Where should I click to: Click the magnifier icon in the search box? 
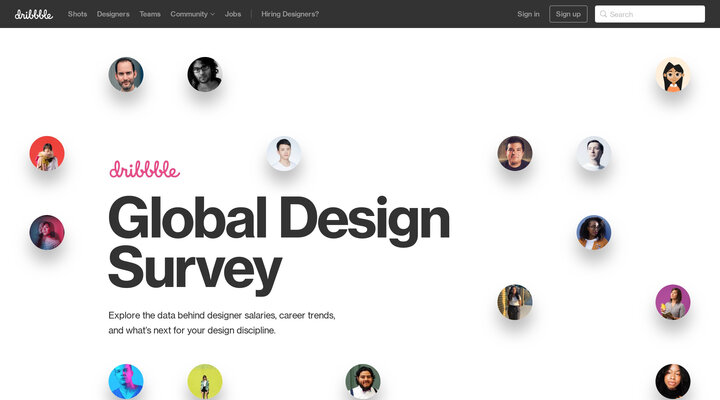603,14
